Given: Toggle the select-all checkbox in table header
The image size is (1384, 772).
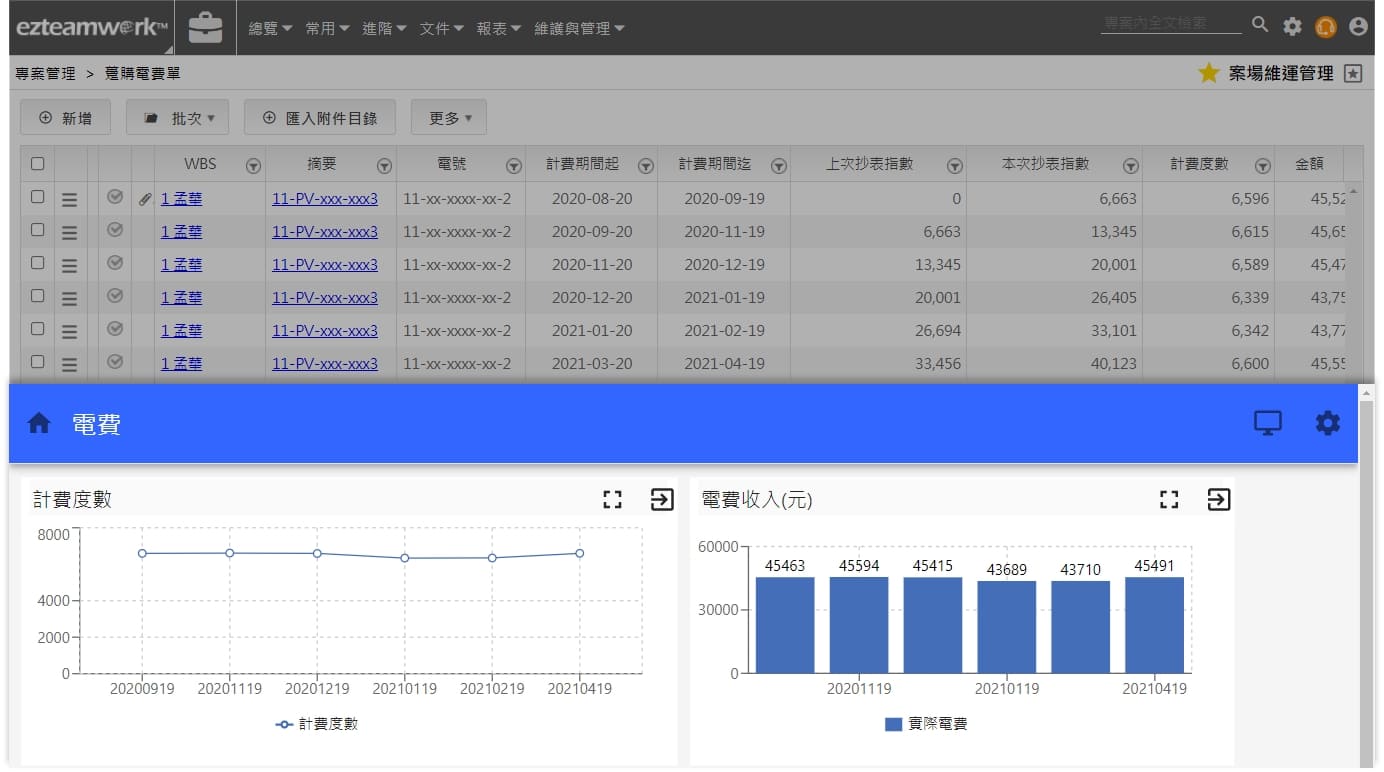Looking at the screenshot, I should coord(38,164).
